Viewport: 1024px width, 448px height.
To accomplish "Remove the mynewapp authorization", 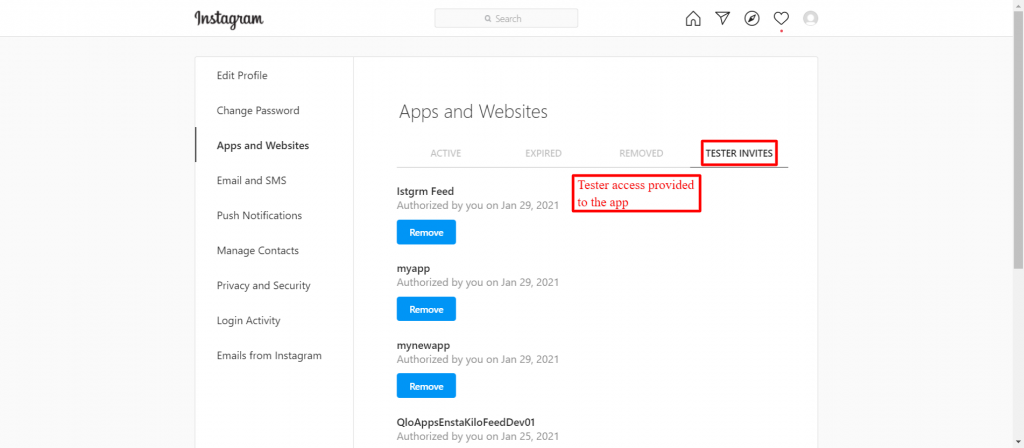I will [x=426, y=386].
